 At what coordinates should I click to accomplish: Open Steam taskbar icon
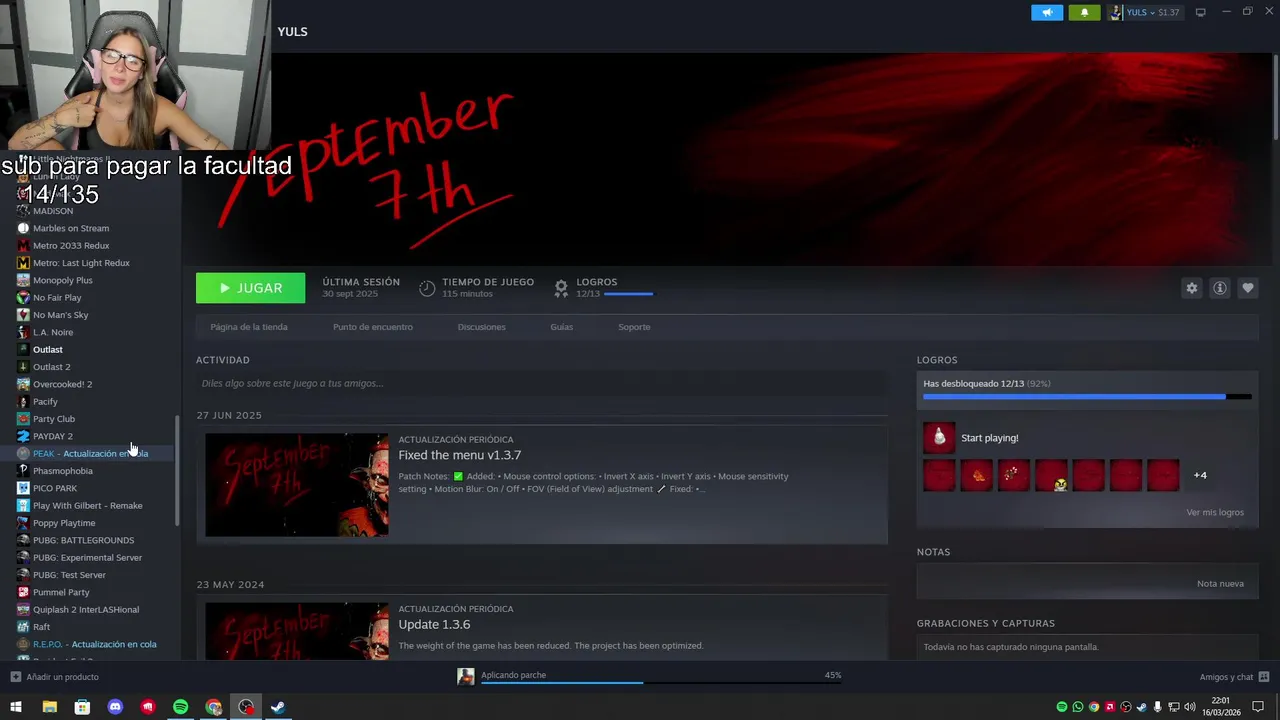pyautogui.click(x=278, y=707)
